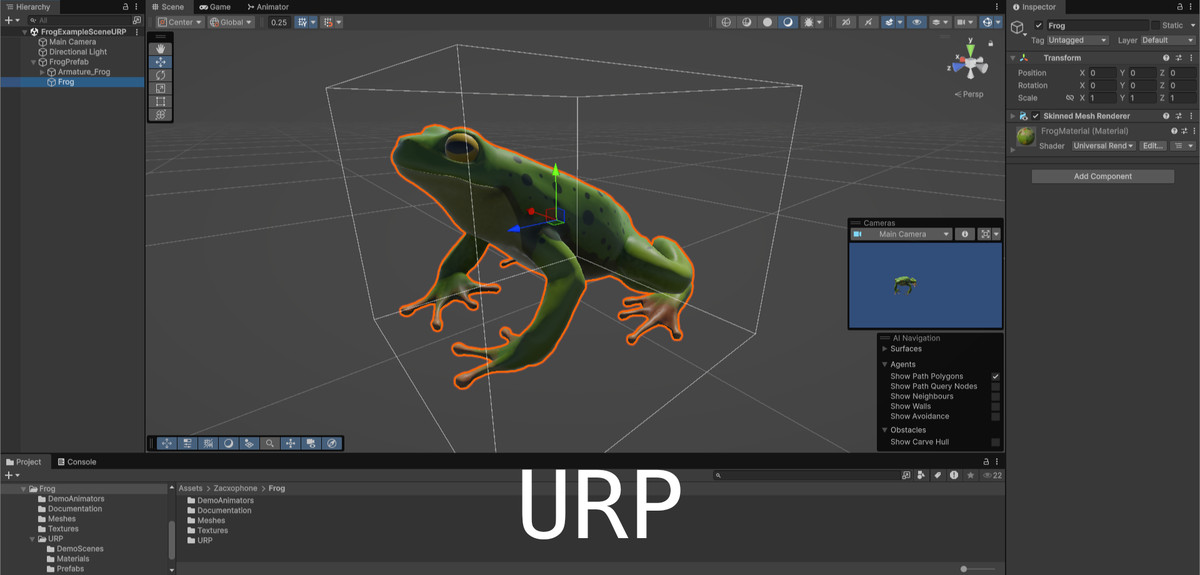Click the grid snap value 0.25 field

[279, 22]
